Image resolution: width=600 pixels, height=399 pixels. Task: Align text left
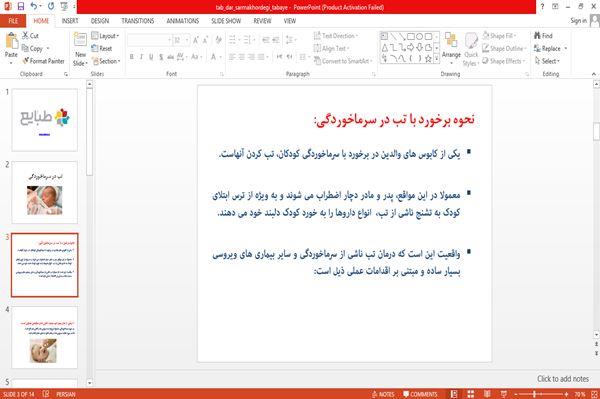[232, 57]
